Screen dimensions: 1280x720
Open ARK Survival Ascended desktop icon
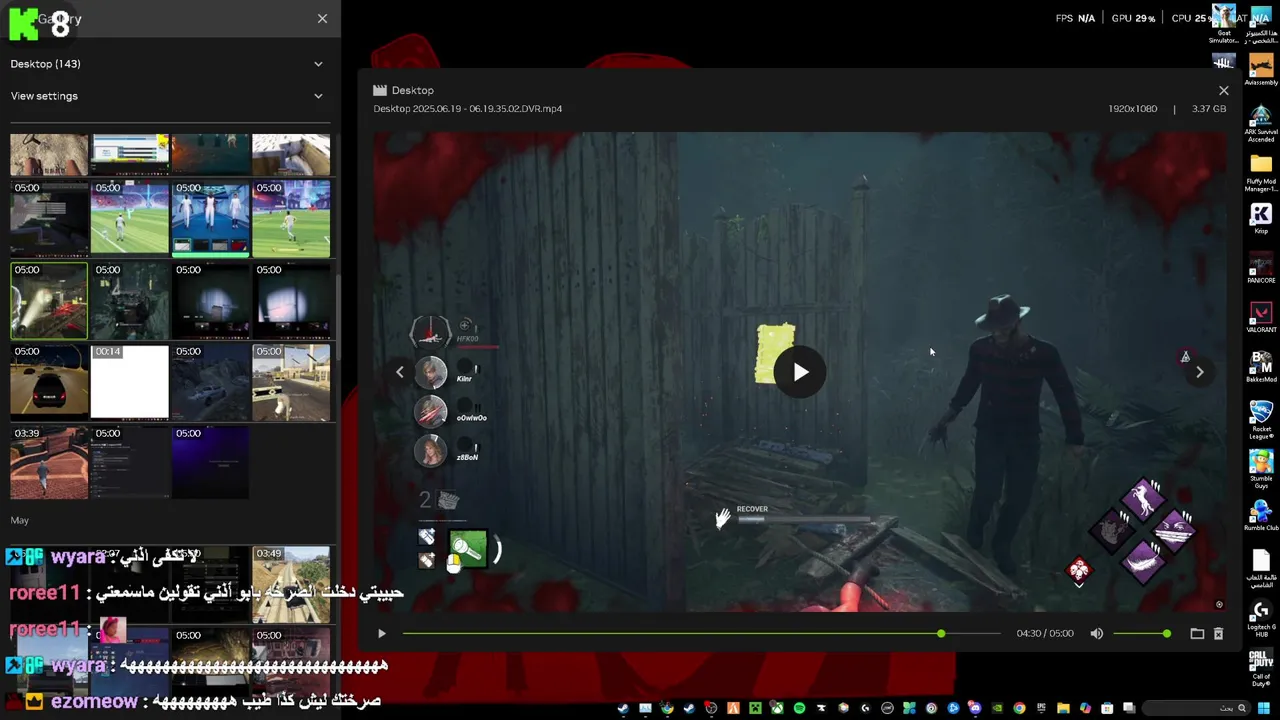[1261, 124]
